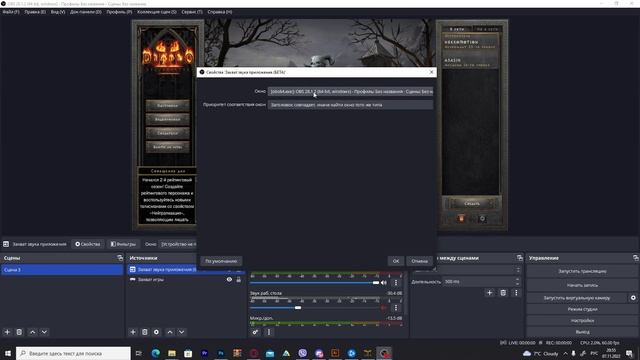
Task: Click Режим студии button
Action: pyautogui.click(x=582, y=309)
